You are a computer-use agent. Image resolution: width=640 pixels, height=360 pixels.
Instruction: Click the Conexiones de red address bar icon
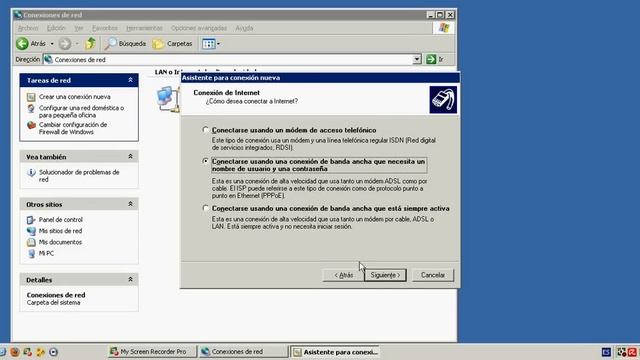pos(48,59)
